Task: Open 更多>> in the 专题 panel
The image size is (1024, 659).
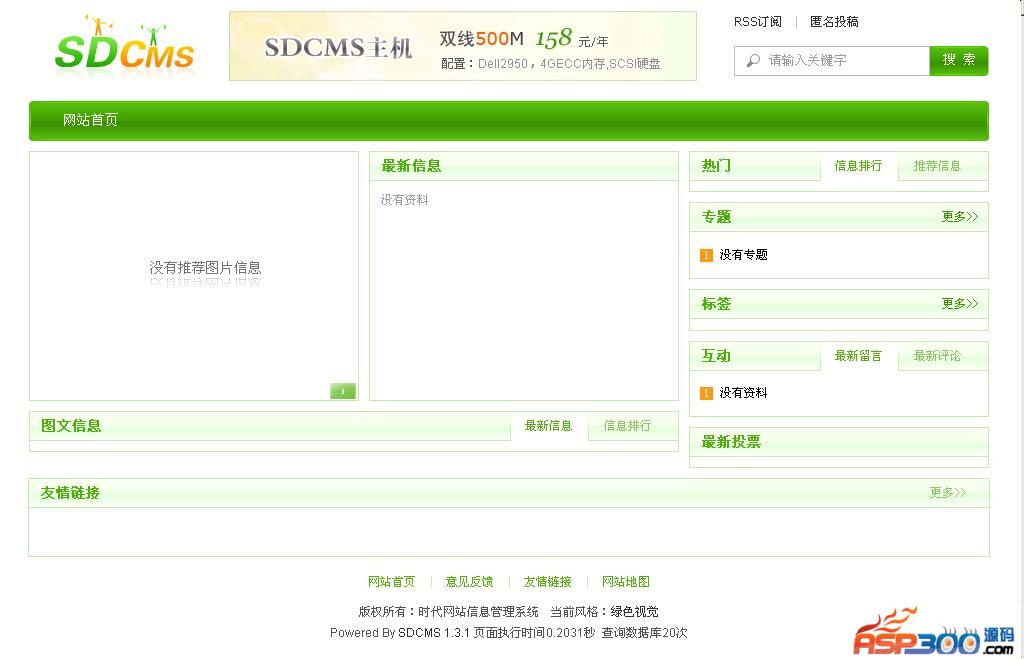Action: 959,217
